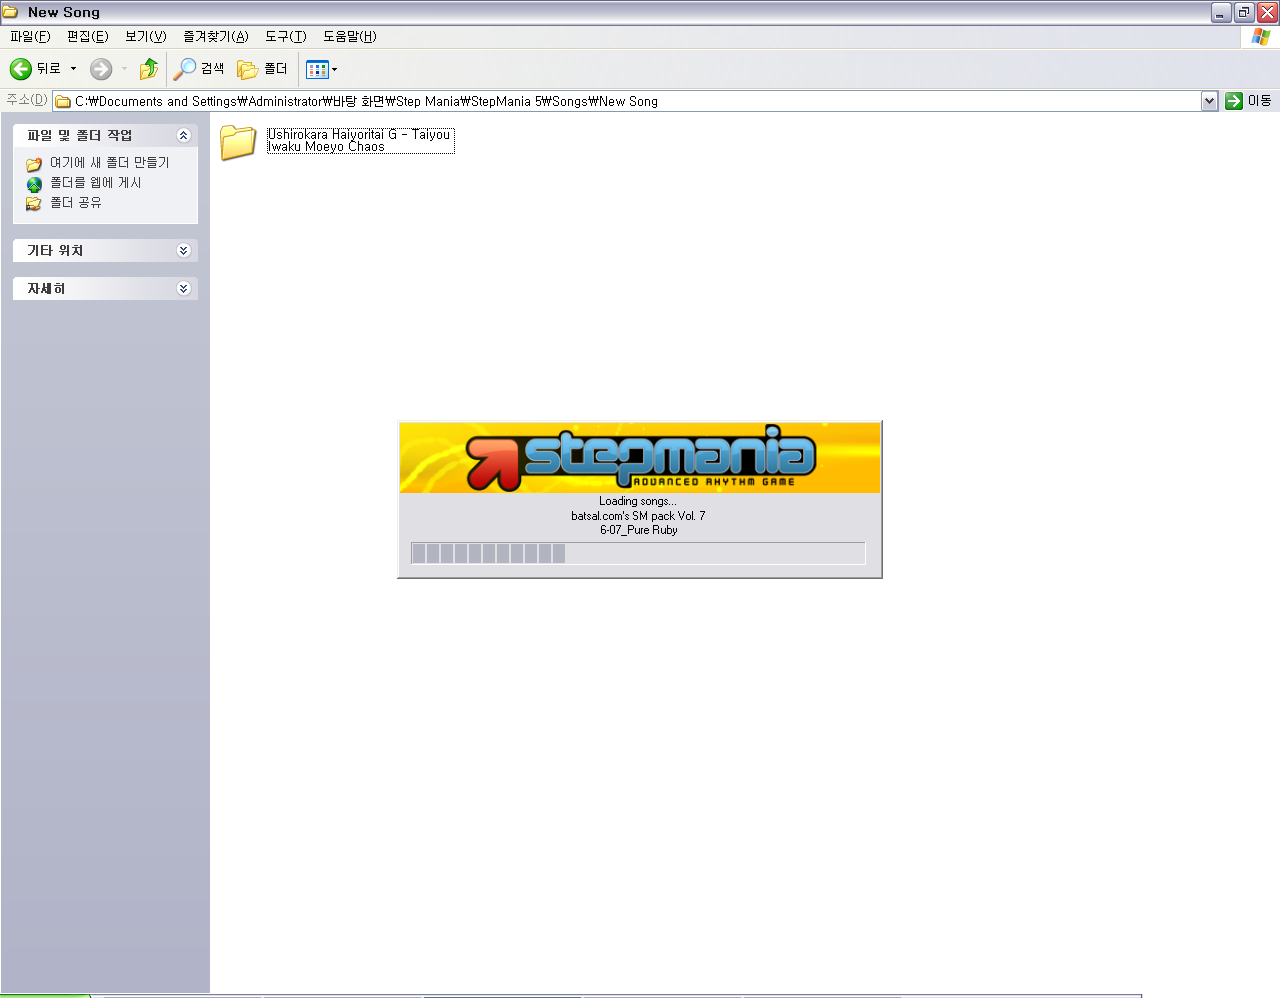This screenshot has width=1280, height=998.
Task: Click 여기에 새 폴더 만들기 link
Action: [110, 163]
